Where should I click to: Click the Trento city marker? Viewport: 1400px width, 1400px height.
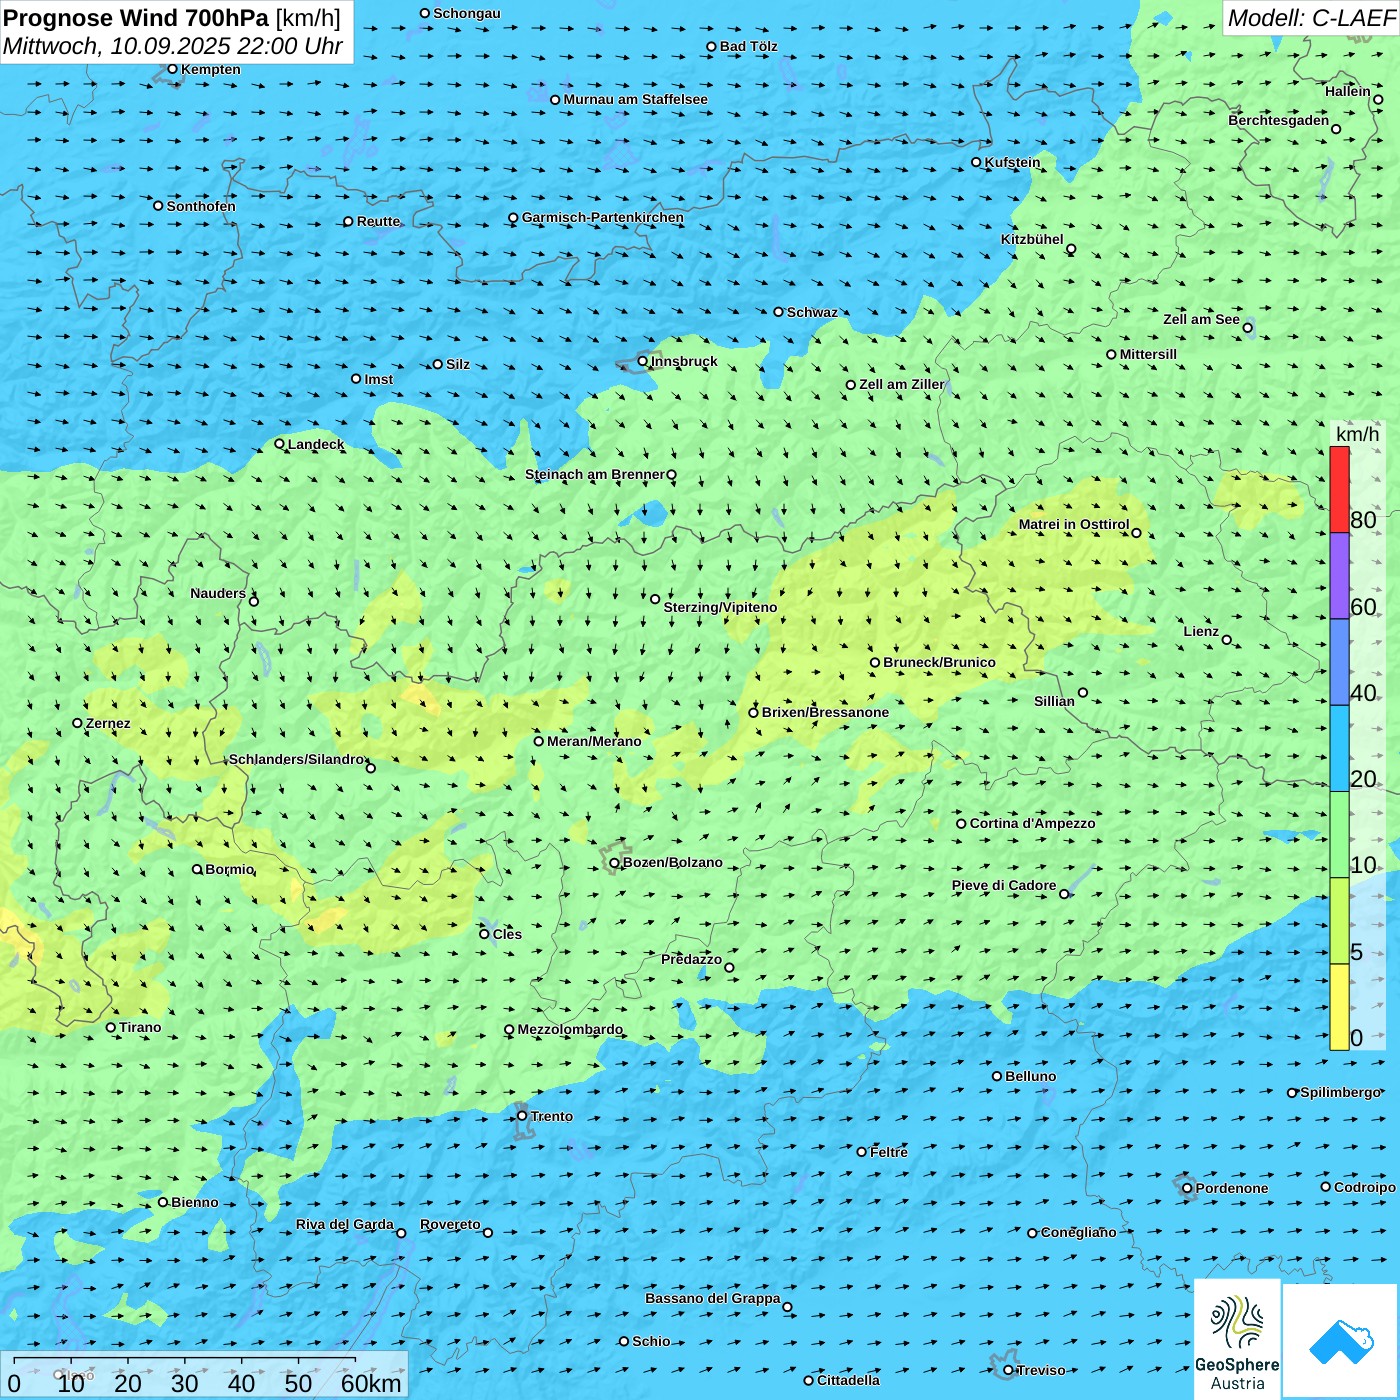pos(522,1116)
